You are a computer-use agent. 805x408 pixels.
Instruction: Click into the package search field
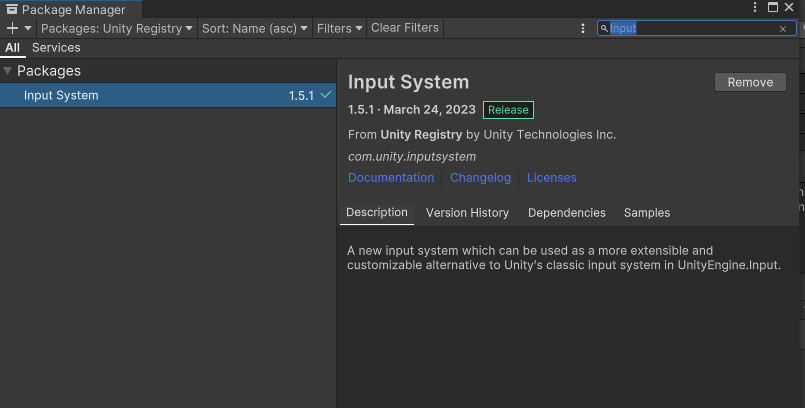pos(696,28)
